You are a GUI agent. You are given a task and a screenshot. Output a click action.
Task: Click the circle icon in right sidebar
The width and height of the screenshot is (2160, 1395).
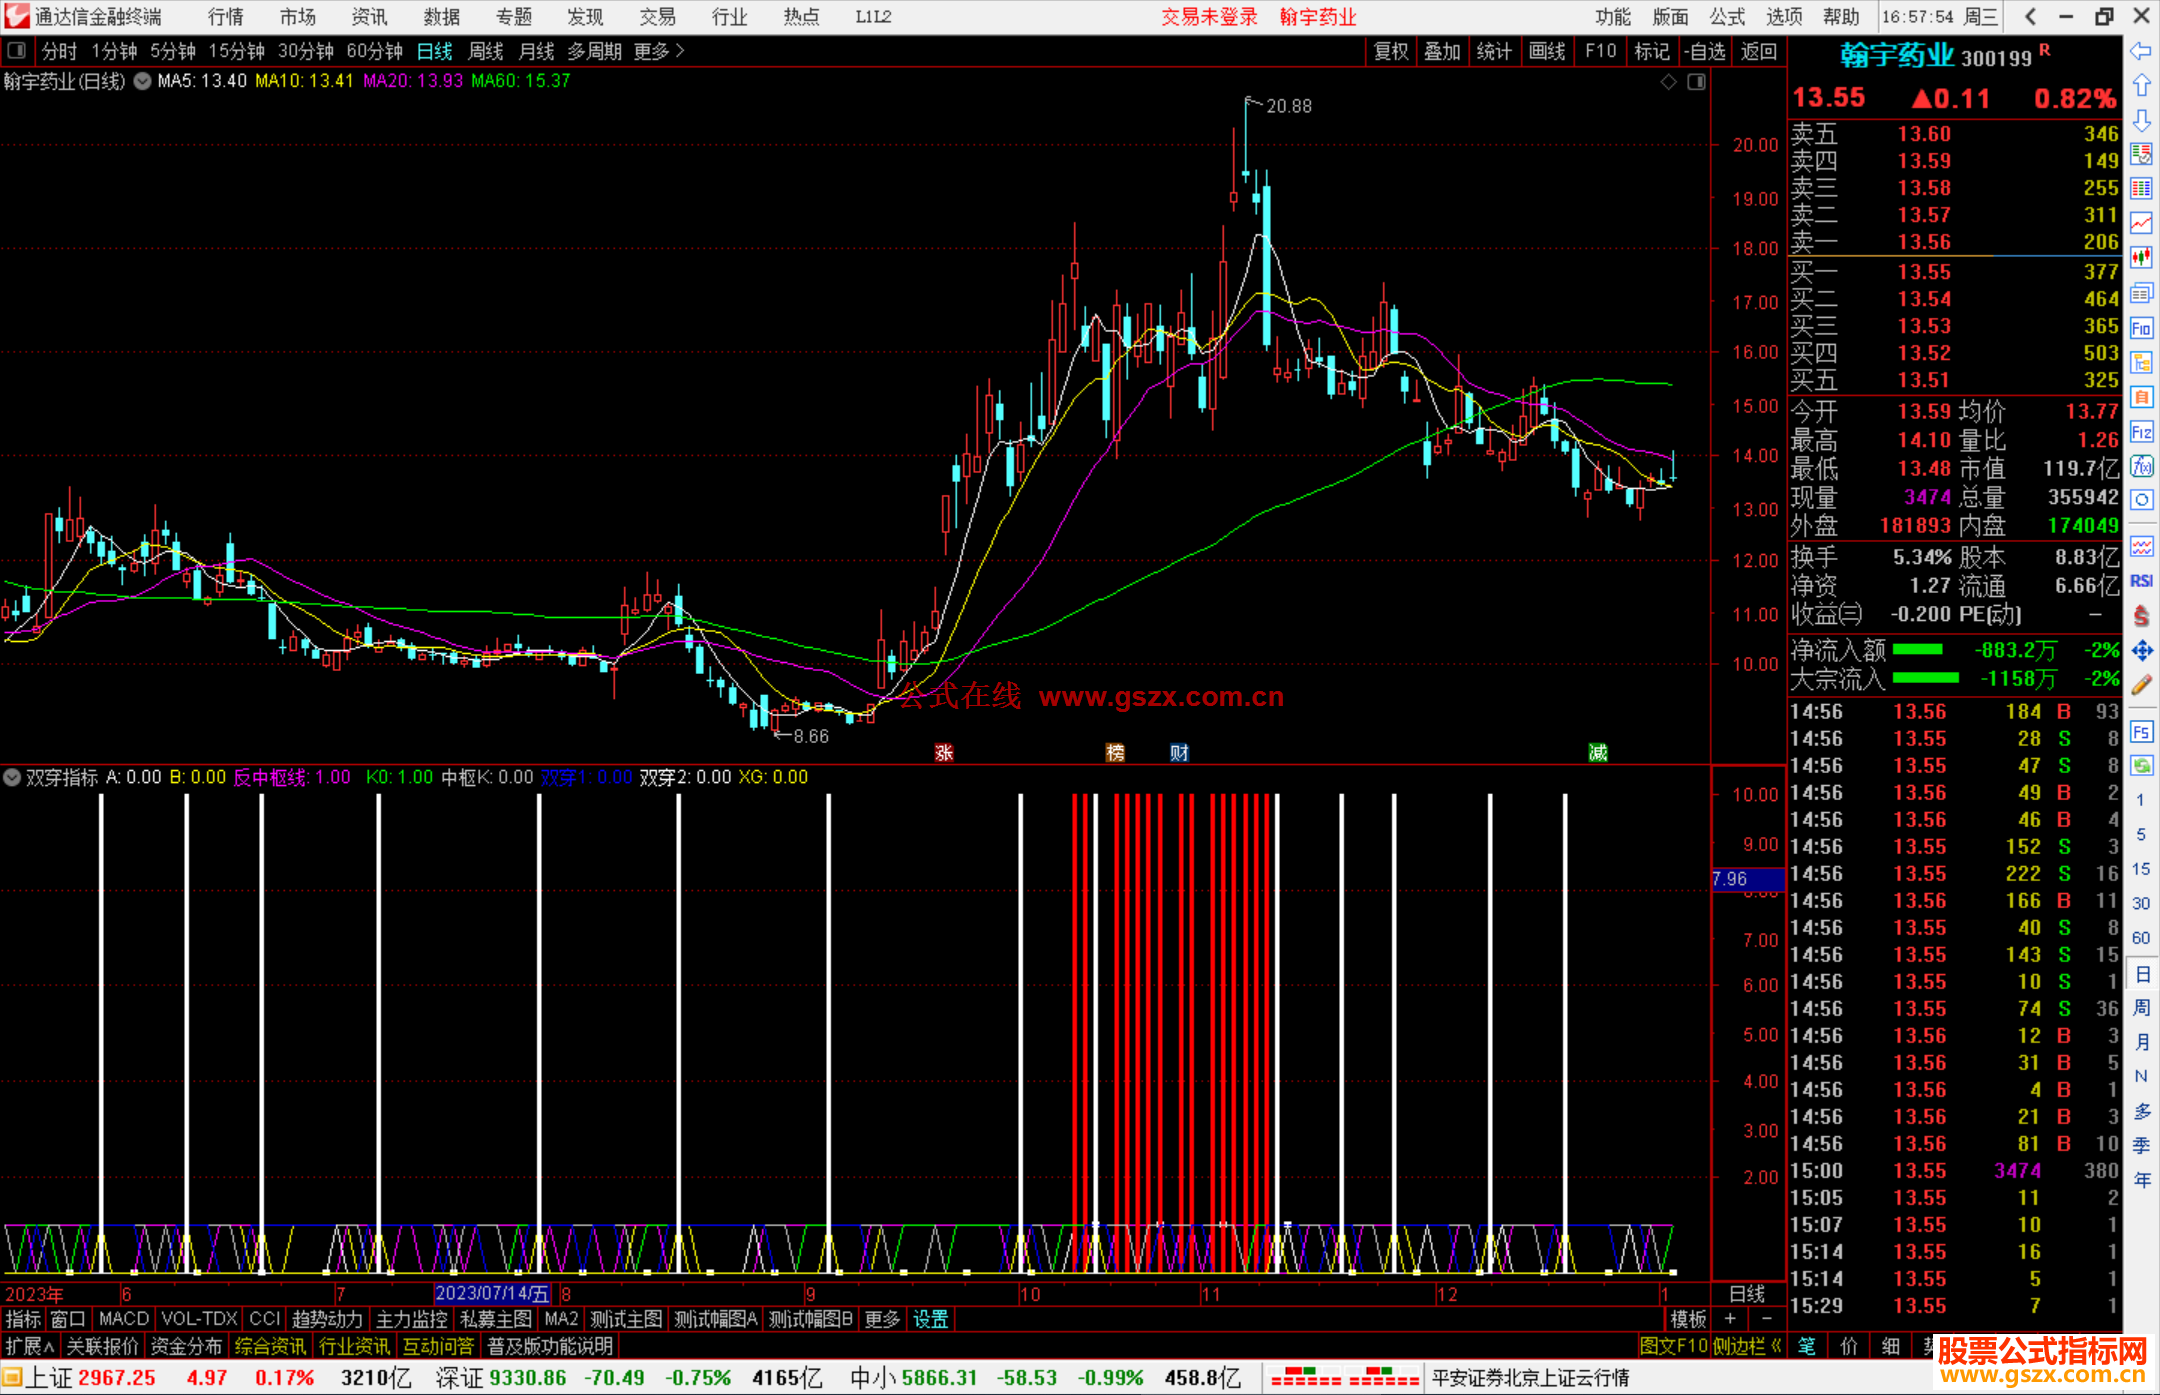tap(2141, 500)
